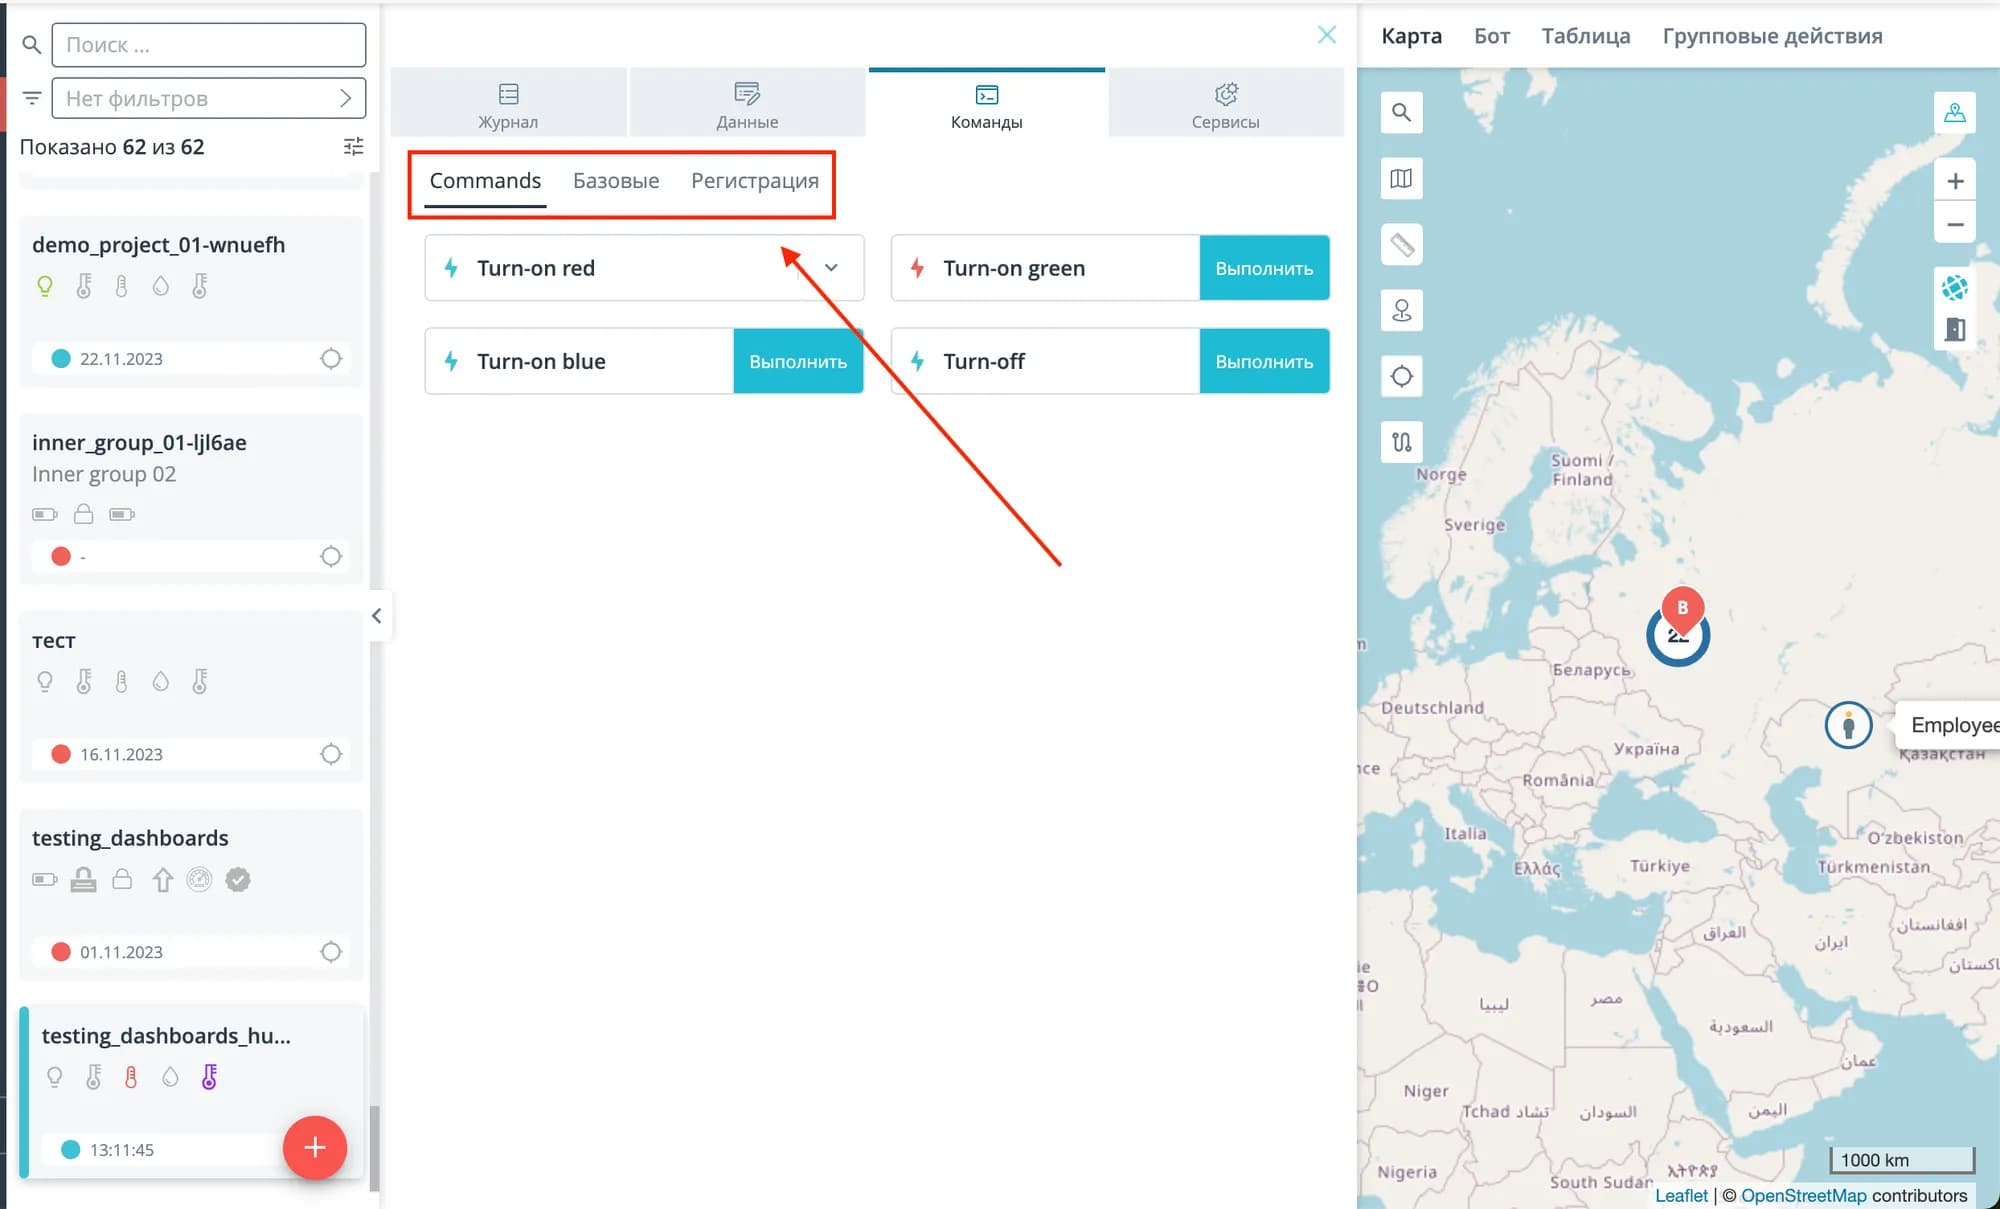Open the Базовые commands subtab
Viewport: 2000px width, 1209px height.
click(616, 181)
